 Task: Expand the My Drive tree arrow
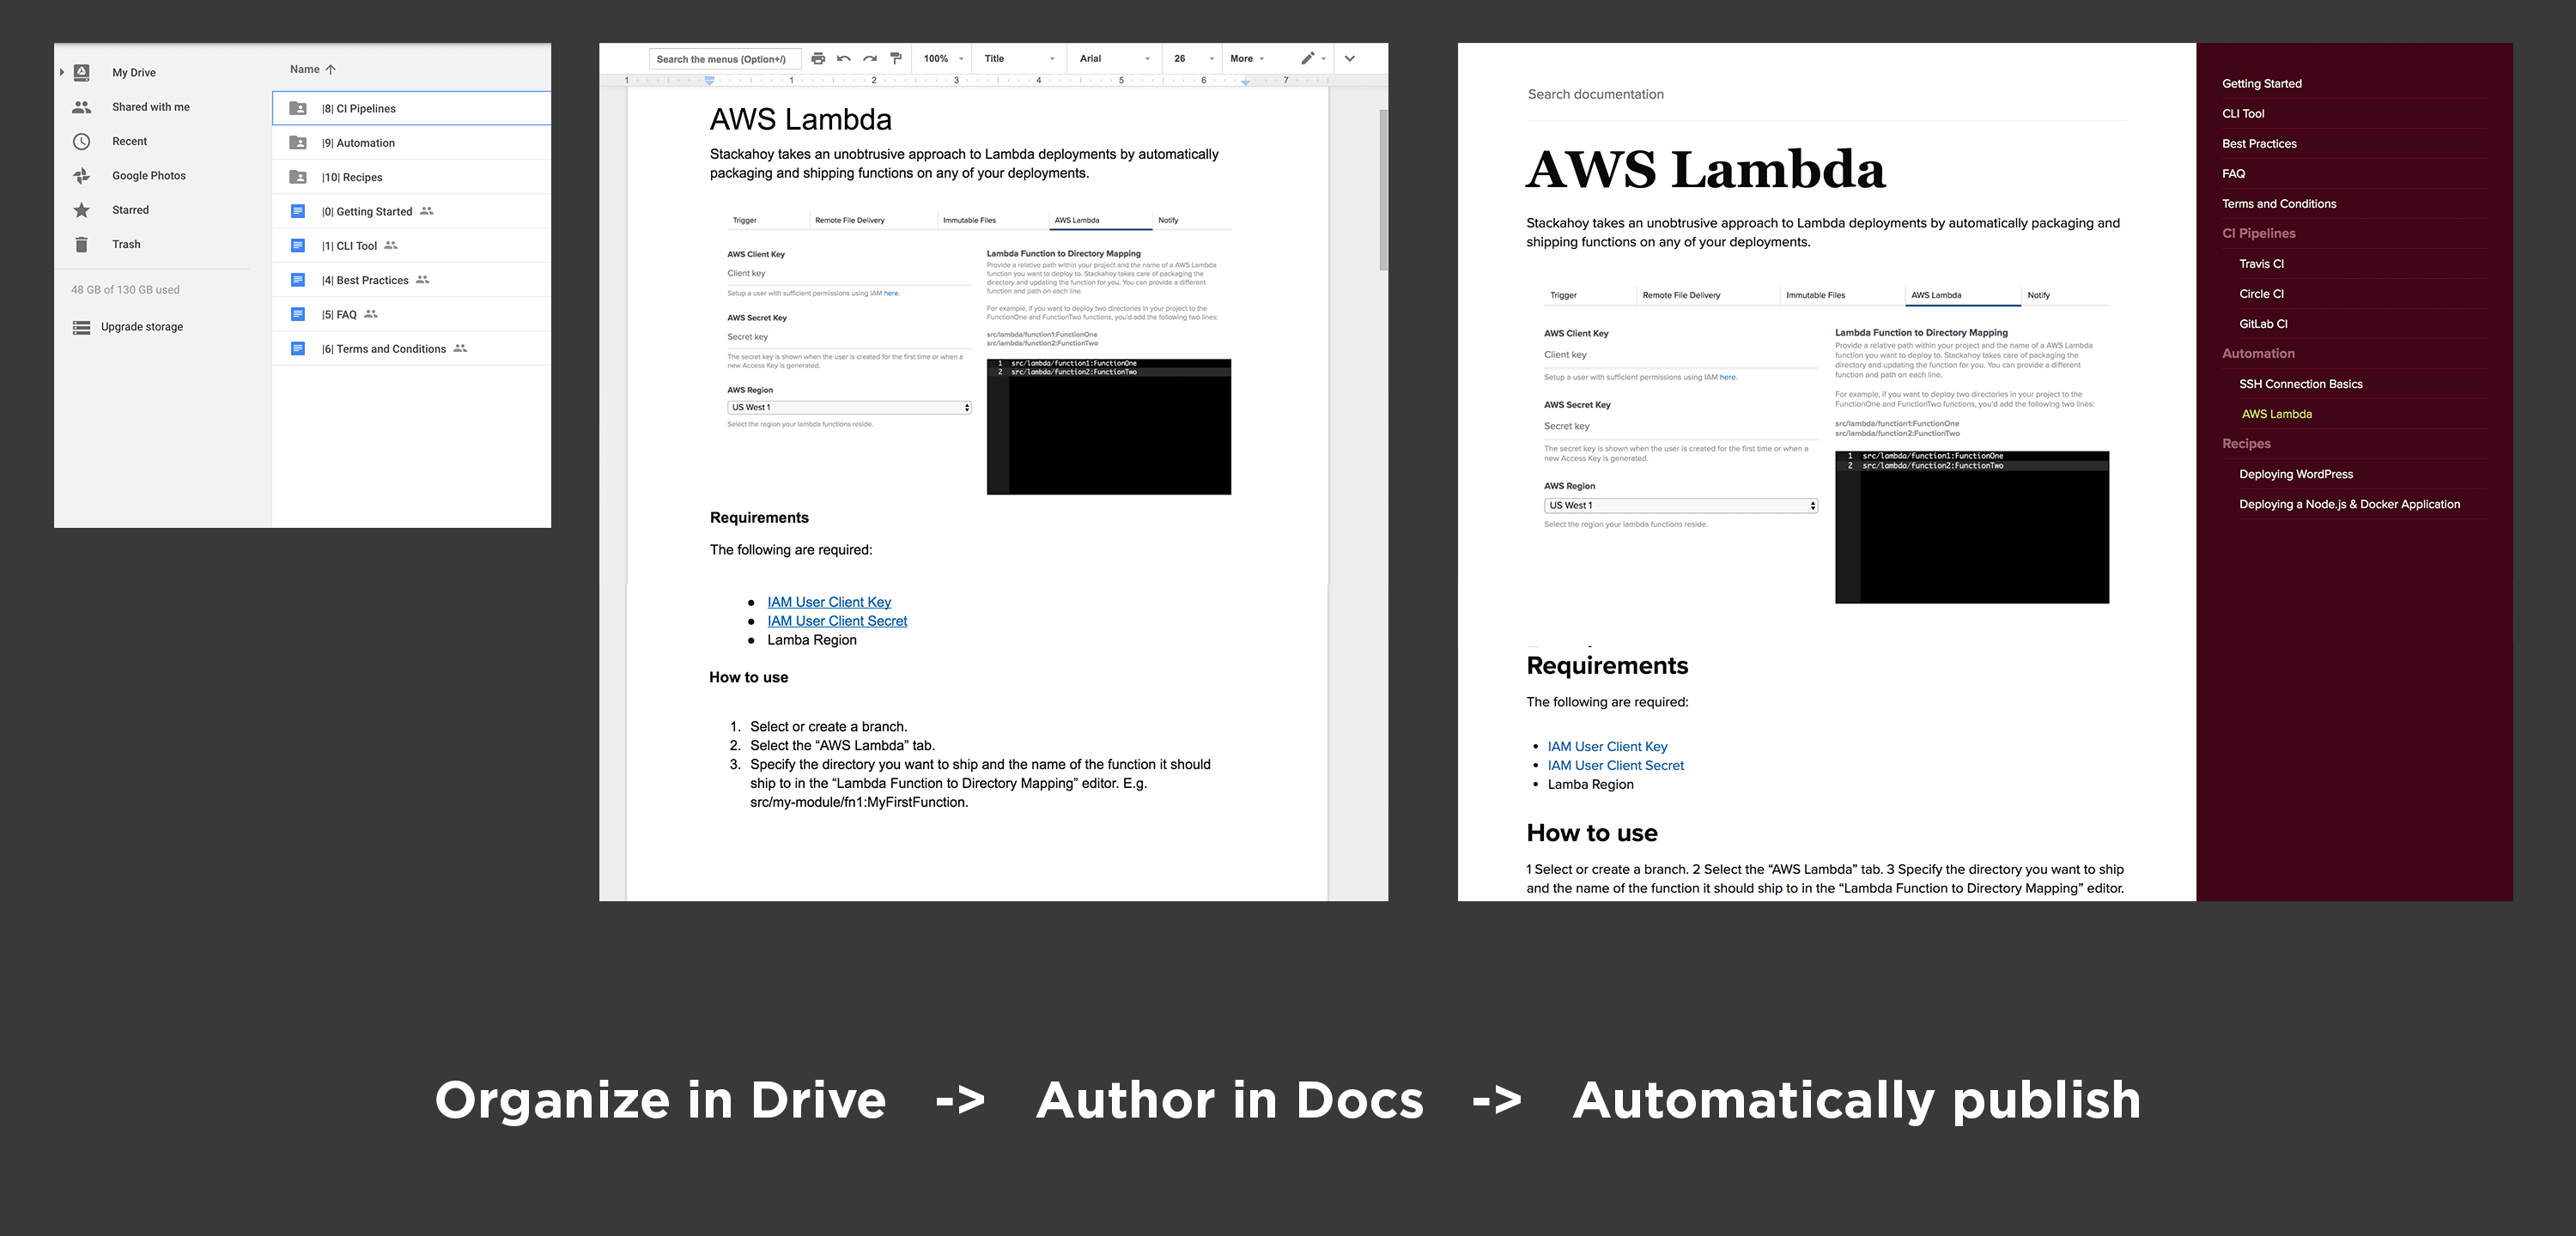coord(62,72)
